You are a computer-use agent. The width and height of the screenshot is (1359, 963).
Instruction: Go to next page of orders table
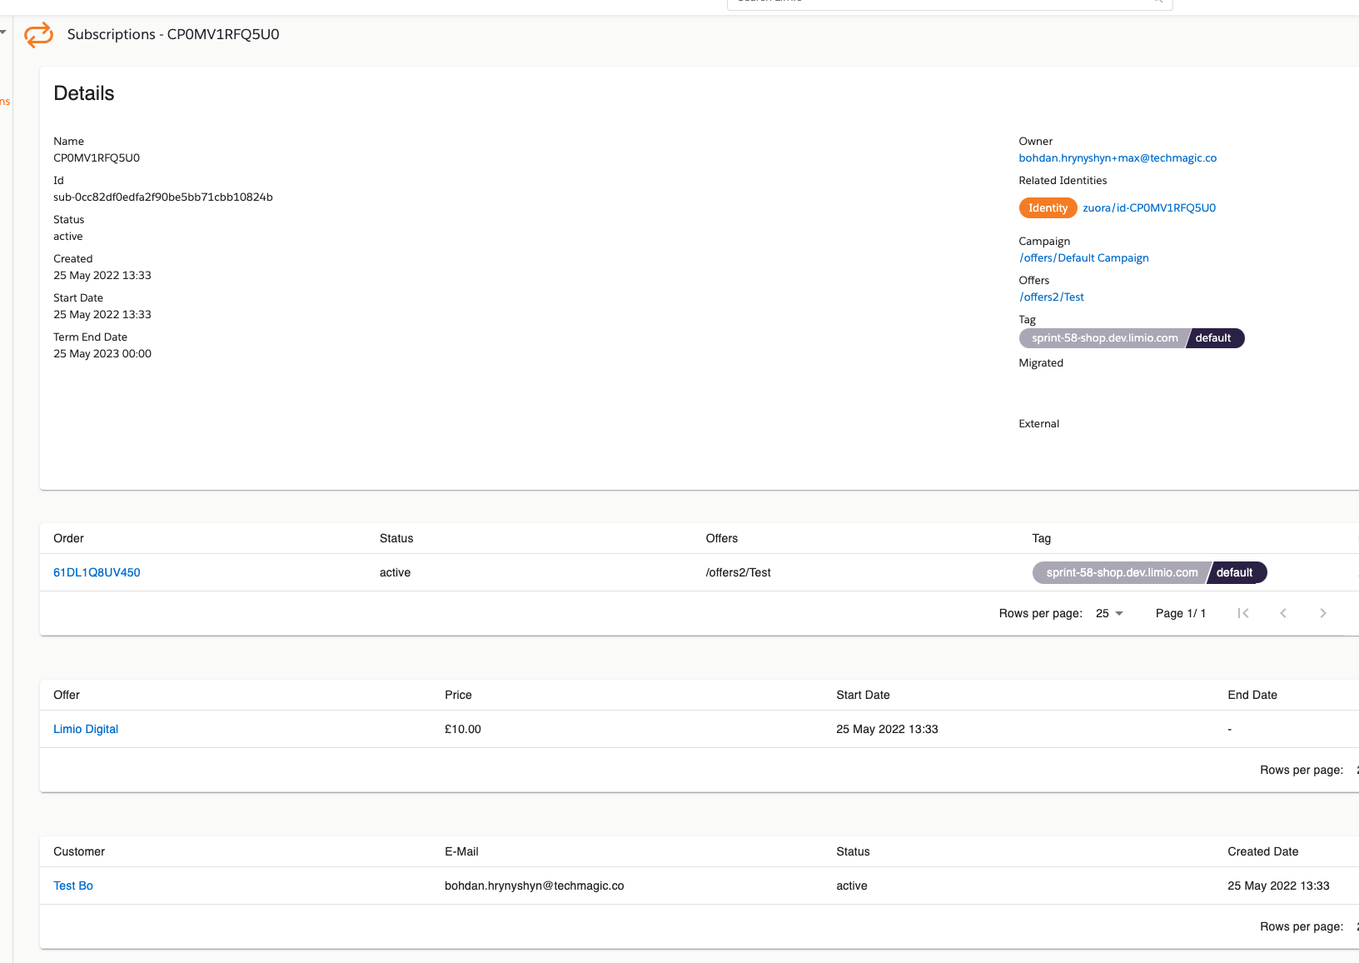pos(1322,613)
